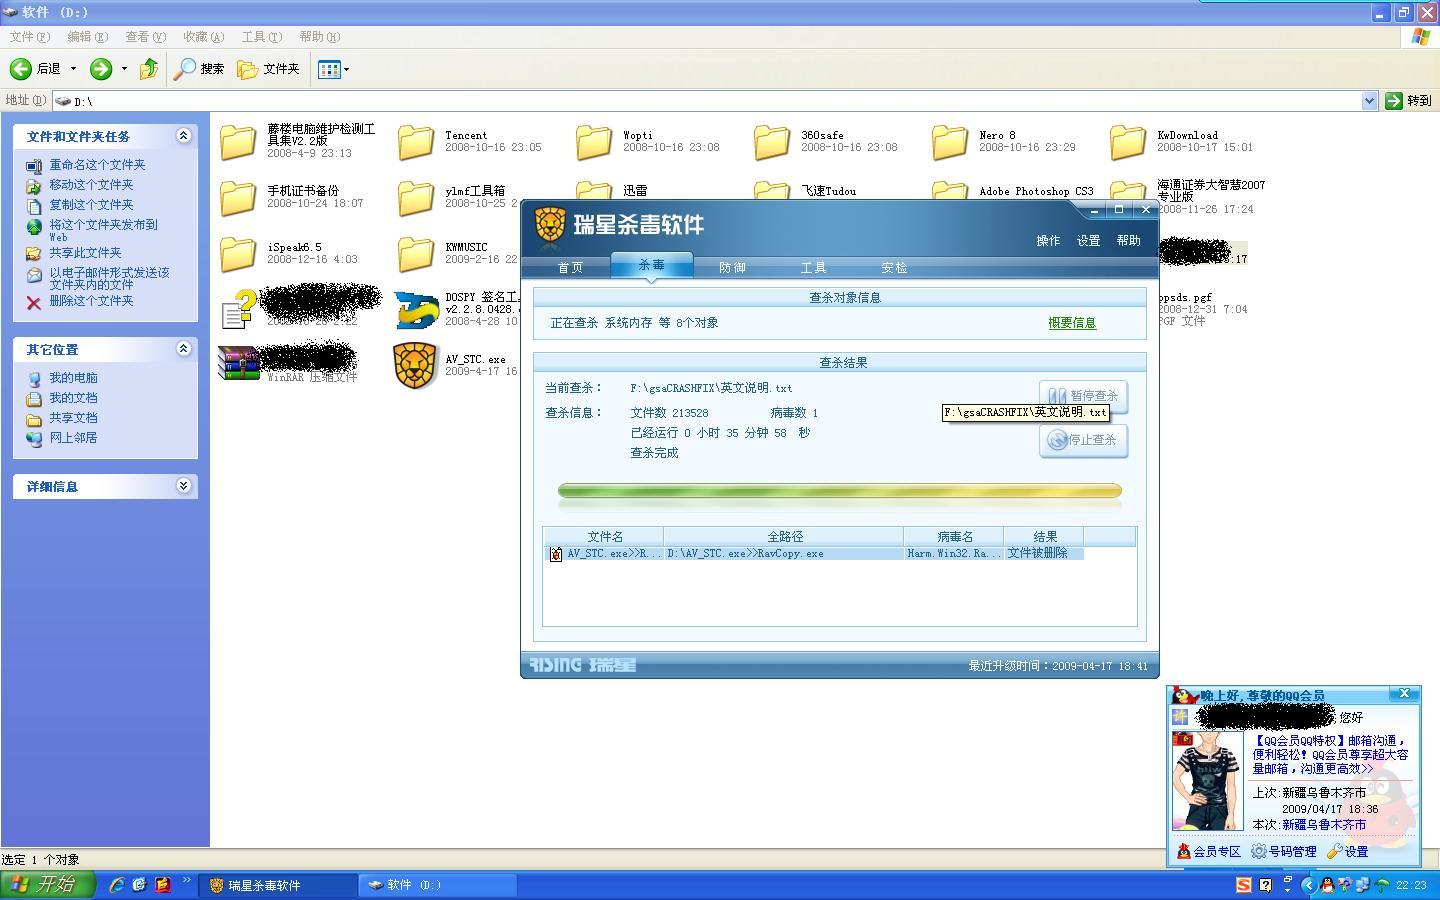Select the 手机证书备份 folder icon
This screenshot has width=1440, height=900.
click(238, 198)
